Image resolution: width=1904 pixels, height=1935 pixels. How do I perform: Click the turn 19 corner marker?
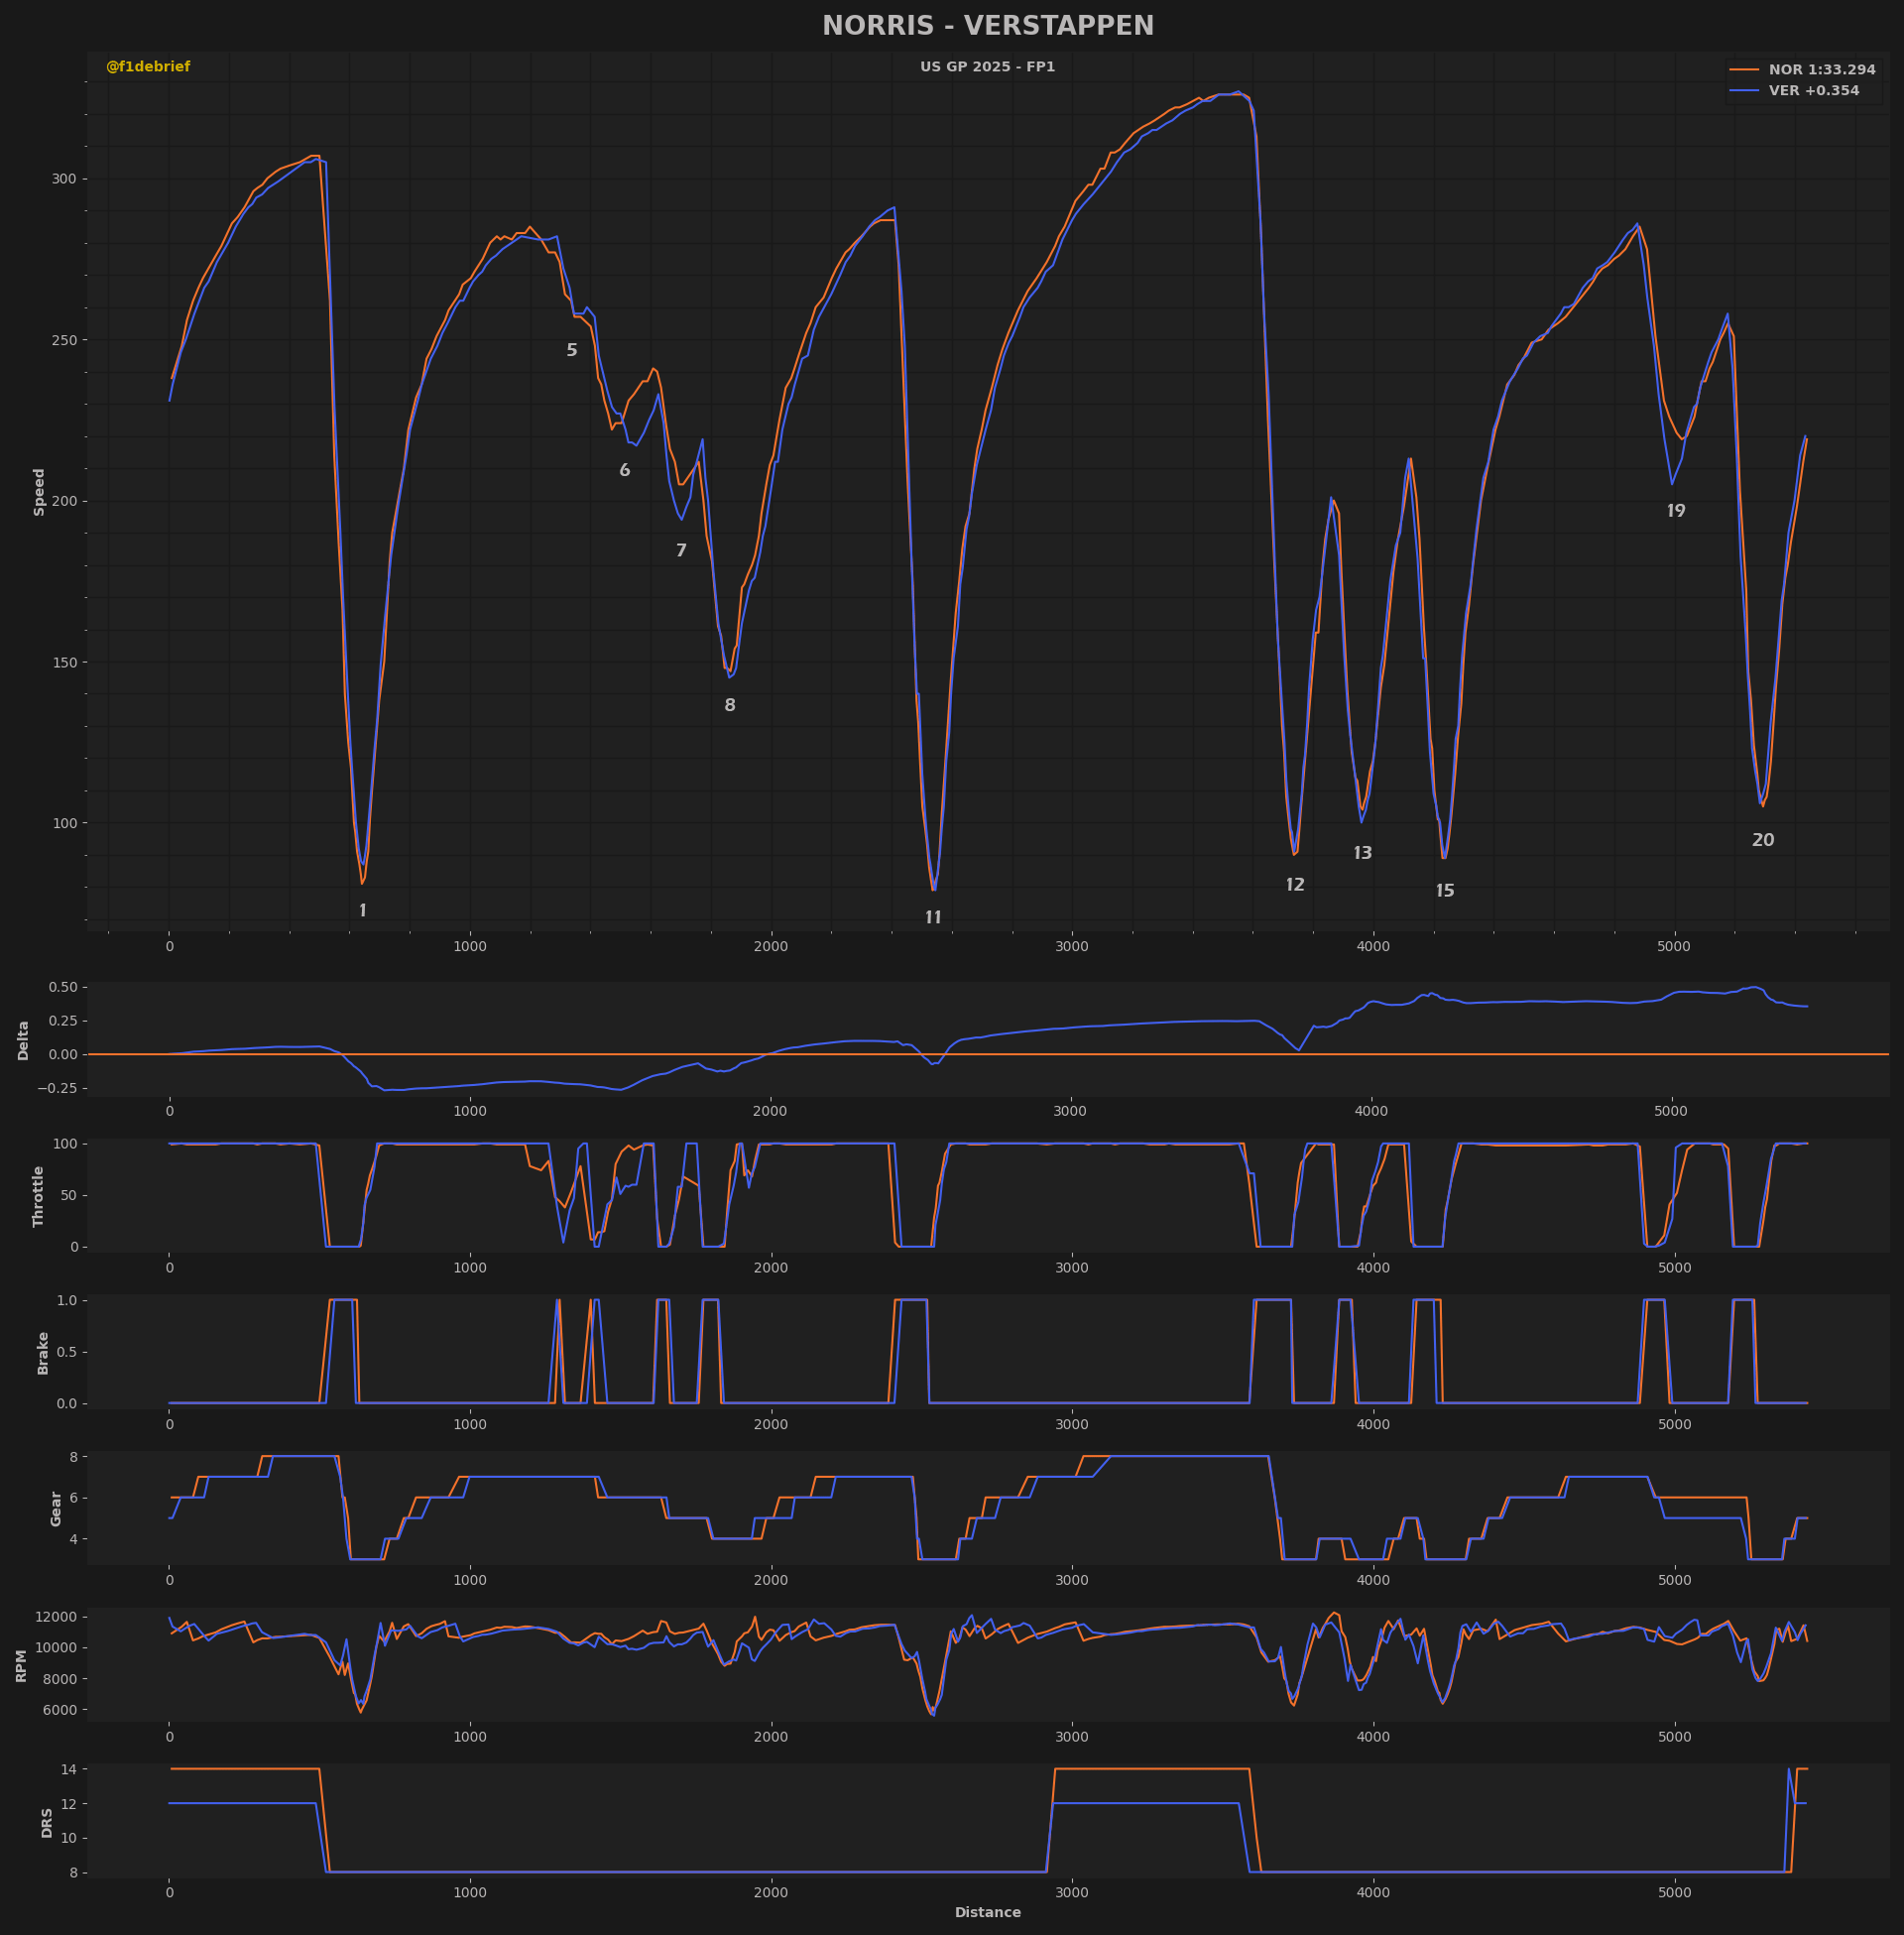[x=1676, y=511]
